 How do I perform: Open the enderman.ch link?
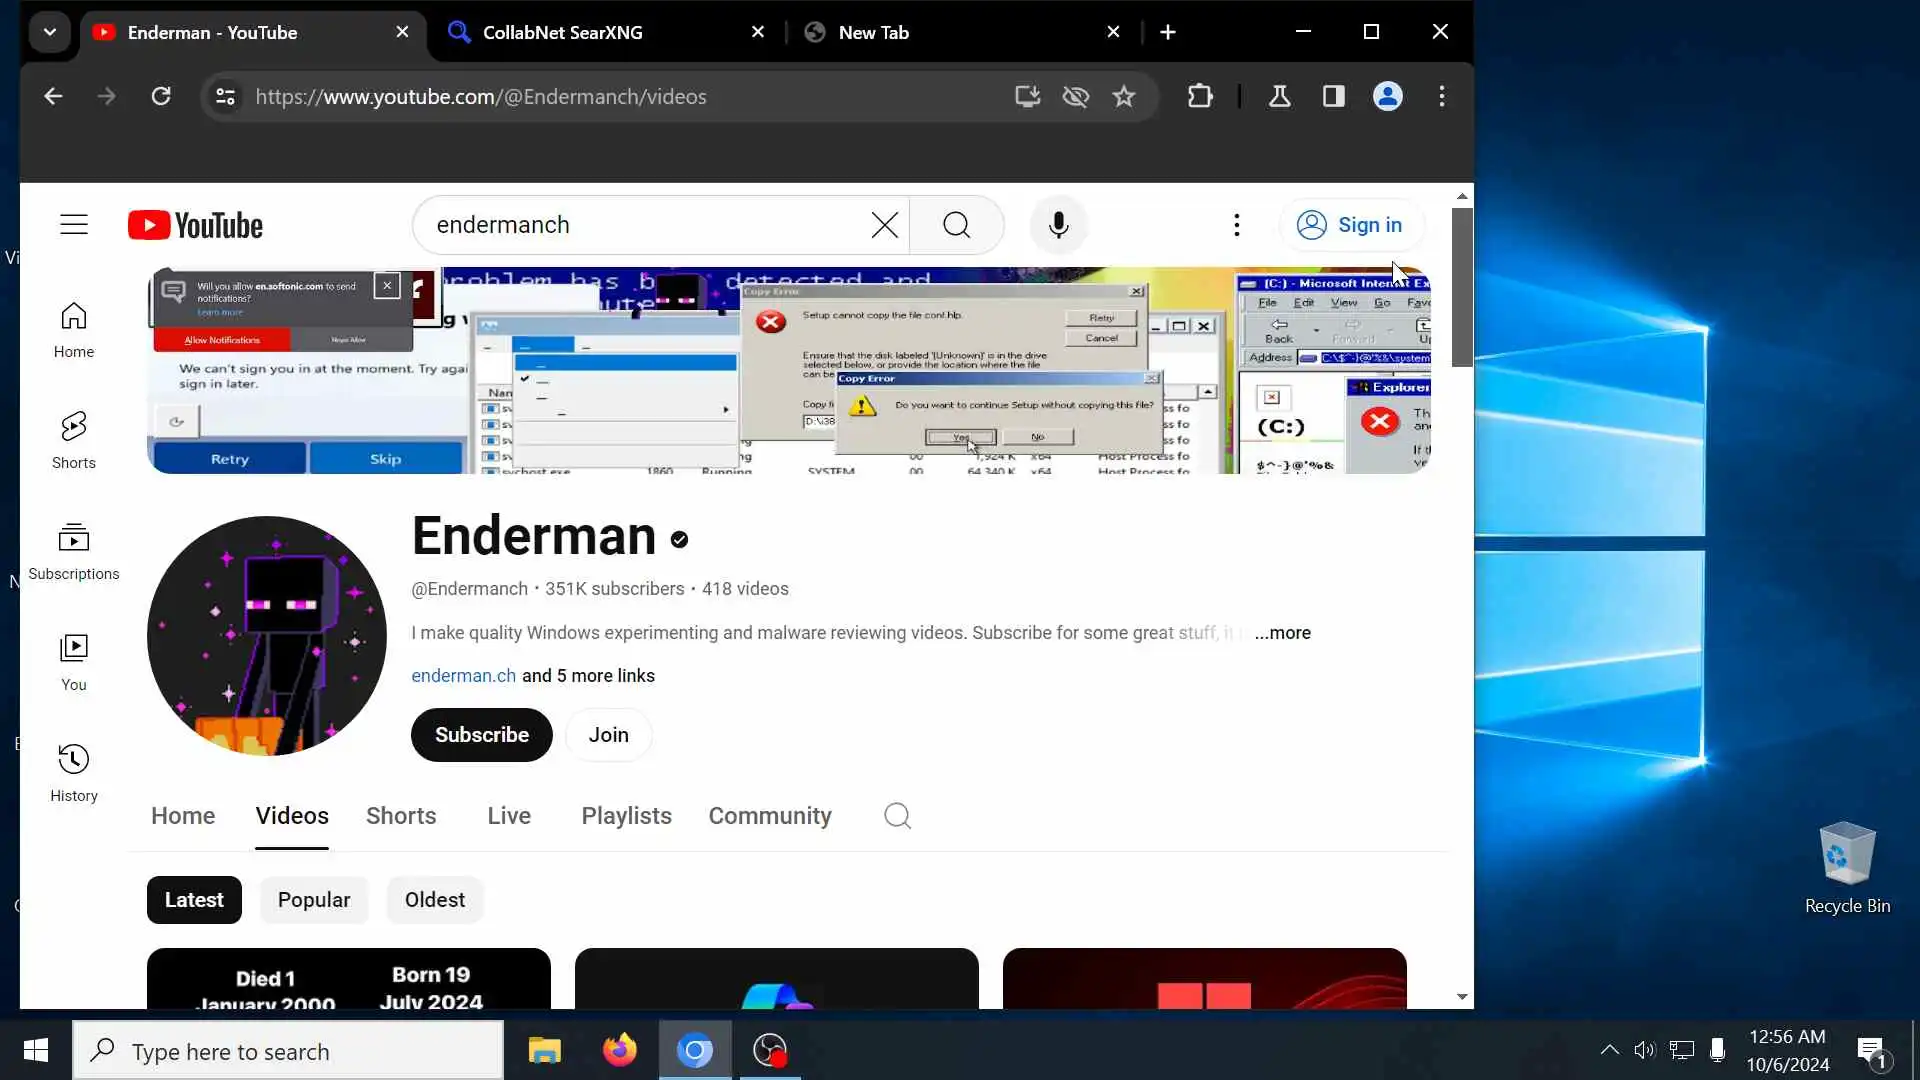click(x=463, y=676)
